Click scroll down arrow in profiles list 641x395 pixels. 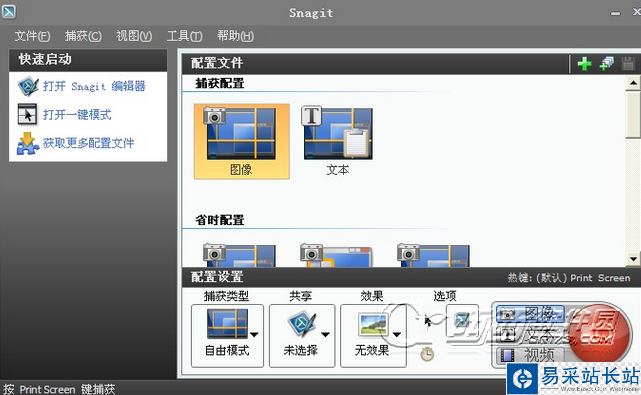(633, 259)
